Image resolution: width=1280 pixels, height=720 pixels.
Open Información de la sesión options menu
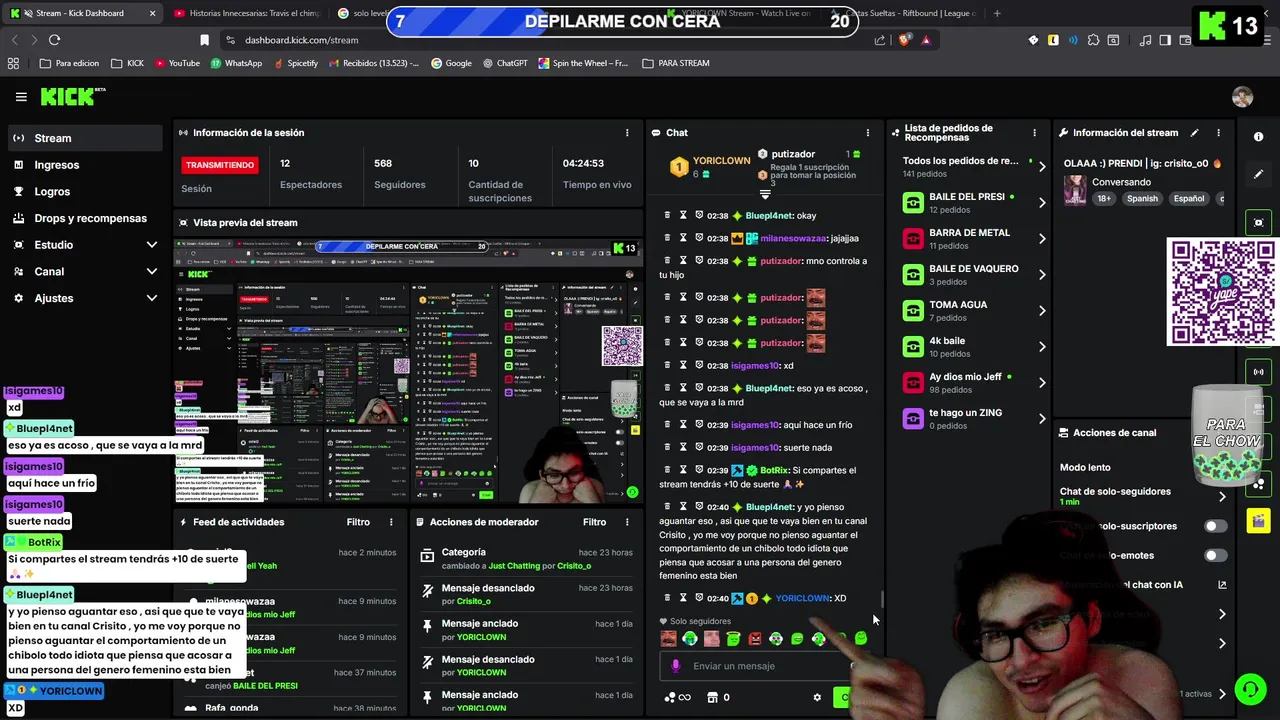627,132
